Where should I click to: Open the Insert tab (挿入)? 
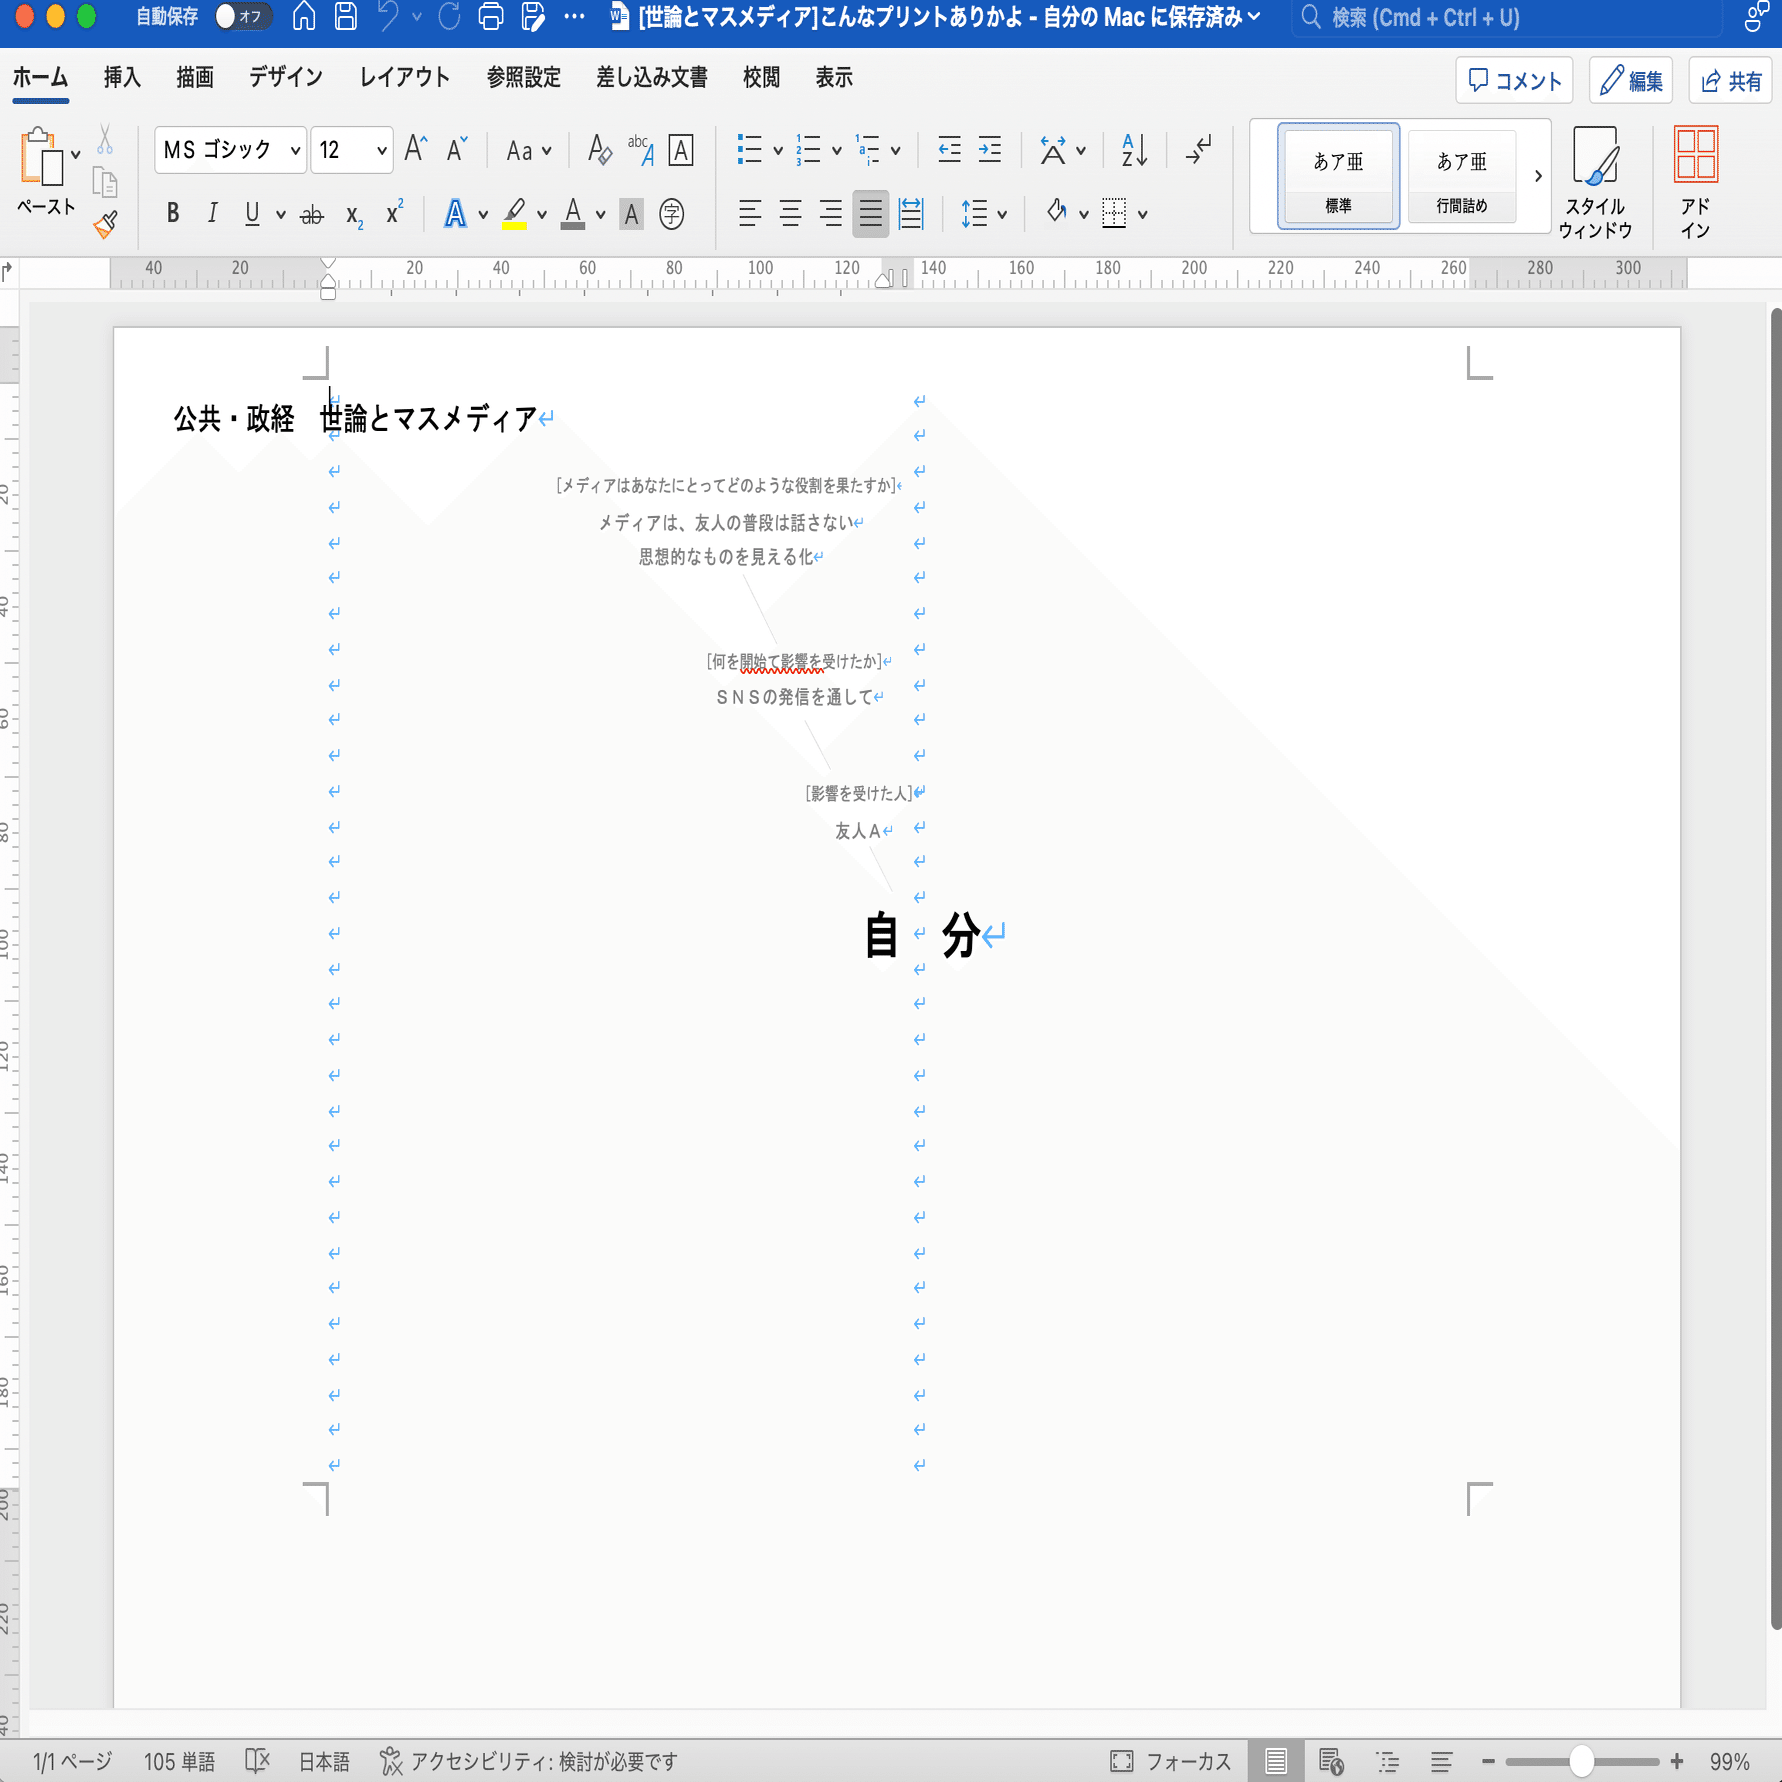pyautogui.click(x=122, y=78)
